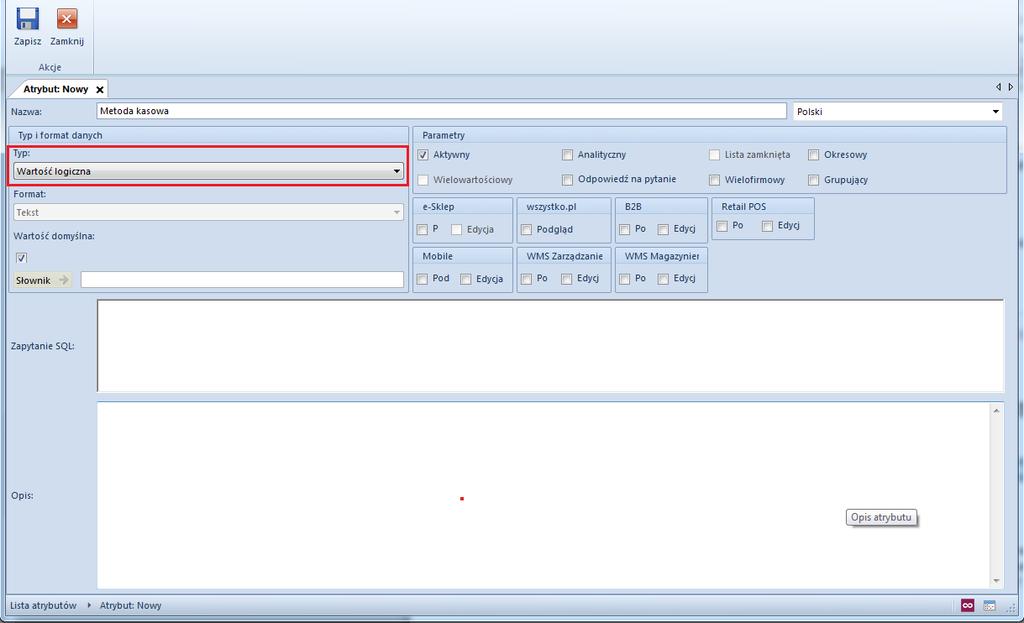Screen dimensions: 1024x623
Task: Open the disabled Format dropdown Tekst
Action: click(x=208, y=212)
